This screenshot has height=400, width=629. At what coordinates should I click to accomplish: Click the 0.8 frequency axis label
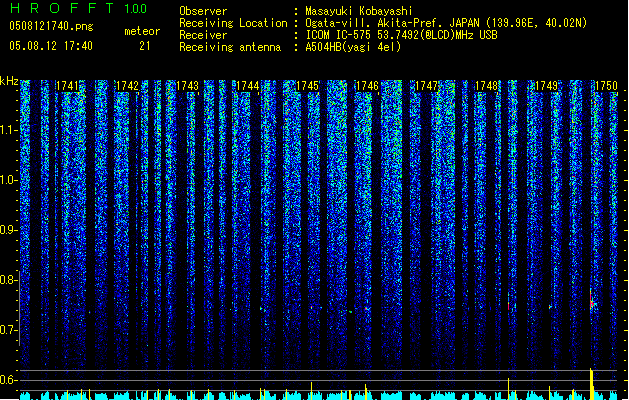tap(9, 280)
